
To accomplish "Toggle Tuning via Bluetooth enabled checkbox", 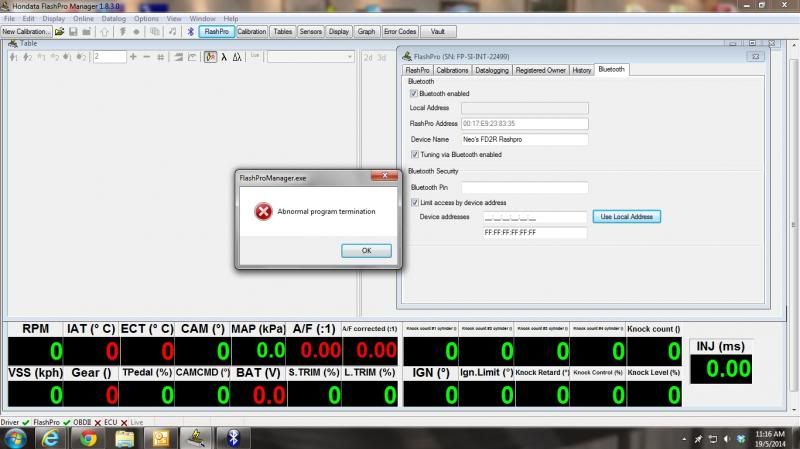I will click(x=414, y=155).
